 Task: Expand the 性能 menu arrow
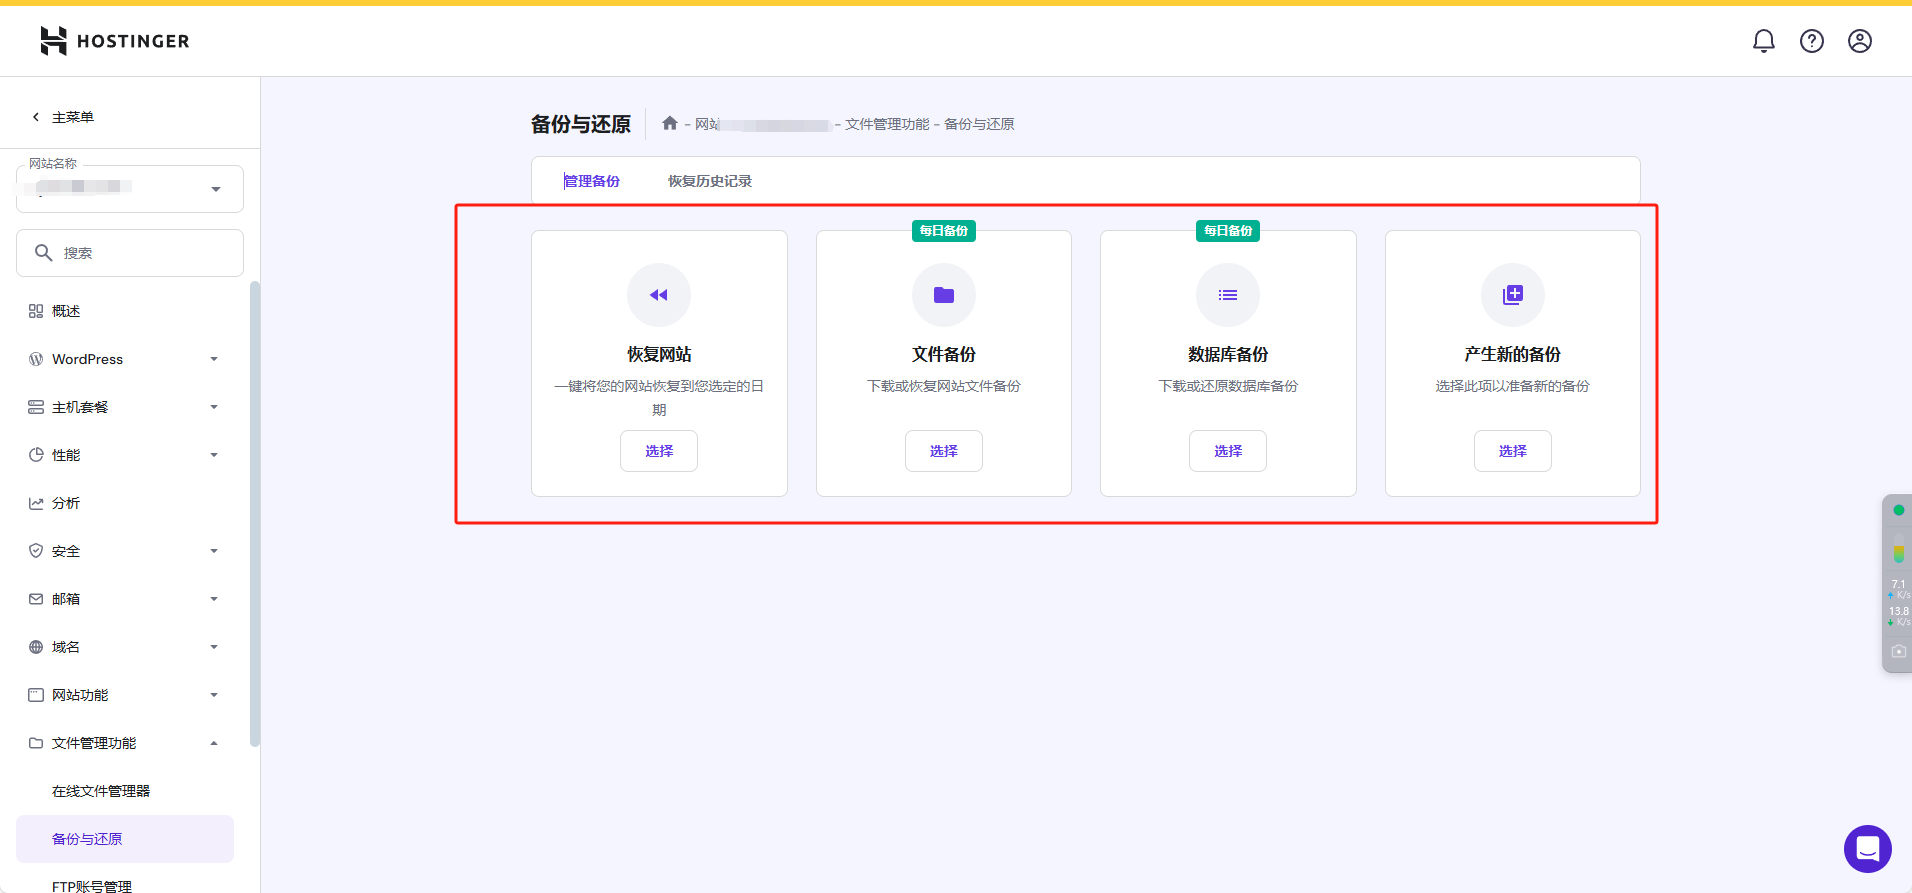click(x=214, y=455)
